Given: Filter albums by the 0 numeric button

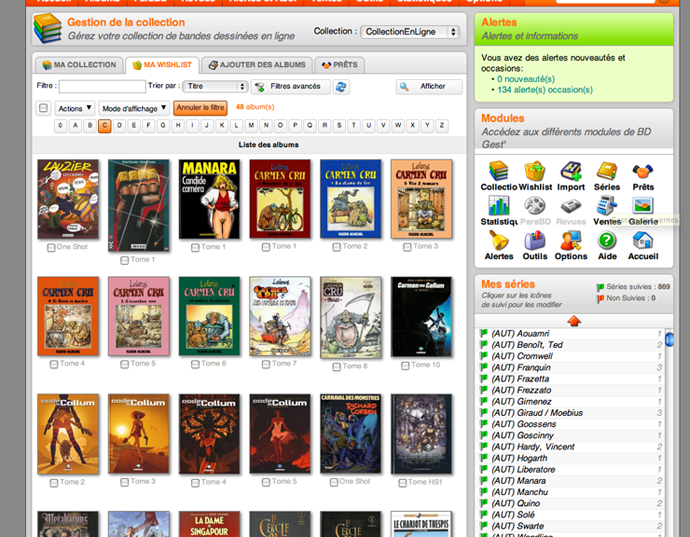Looking at the screenshot, I should pos(61,125).
